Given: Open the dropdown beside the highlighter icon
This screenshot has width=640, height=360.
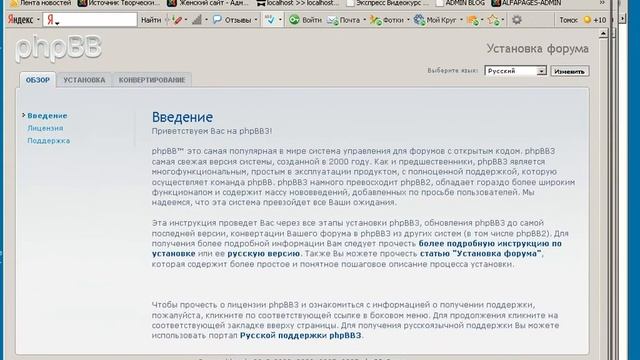Looking at the screenshot, I should tap(186, 20).
